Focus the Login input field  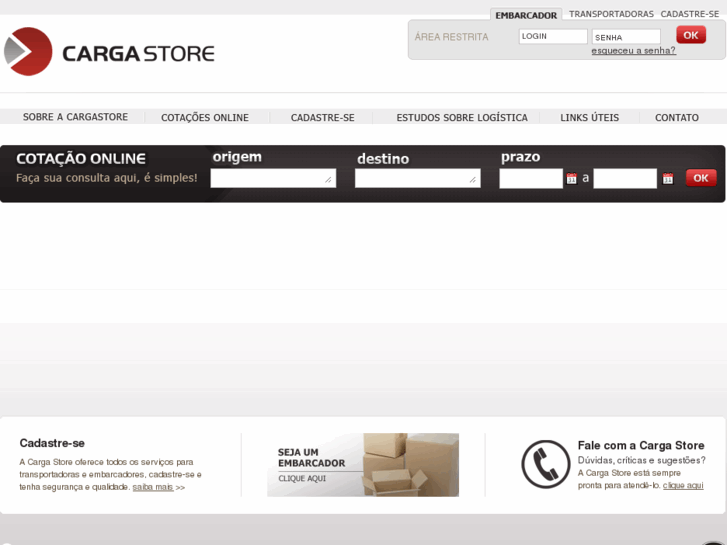[x=553, y=36]
